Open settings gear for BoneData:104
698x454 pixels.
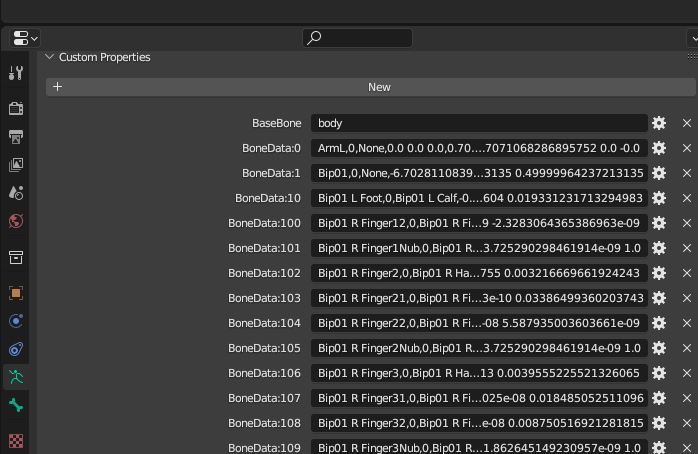tap(659, 323)
